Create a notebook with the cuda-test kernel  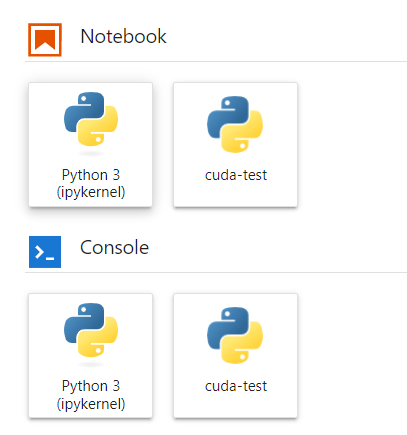coord(235,145)
